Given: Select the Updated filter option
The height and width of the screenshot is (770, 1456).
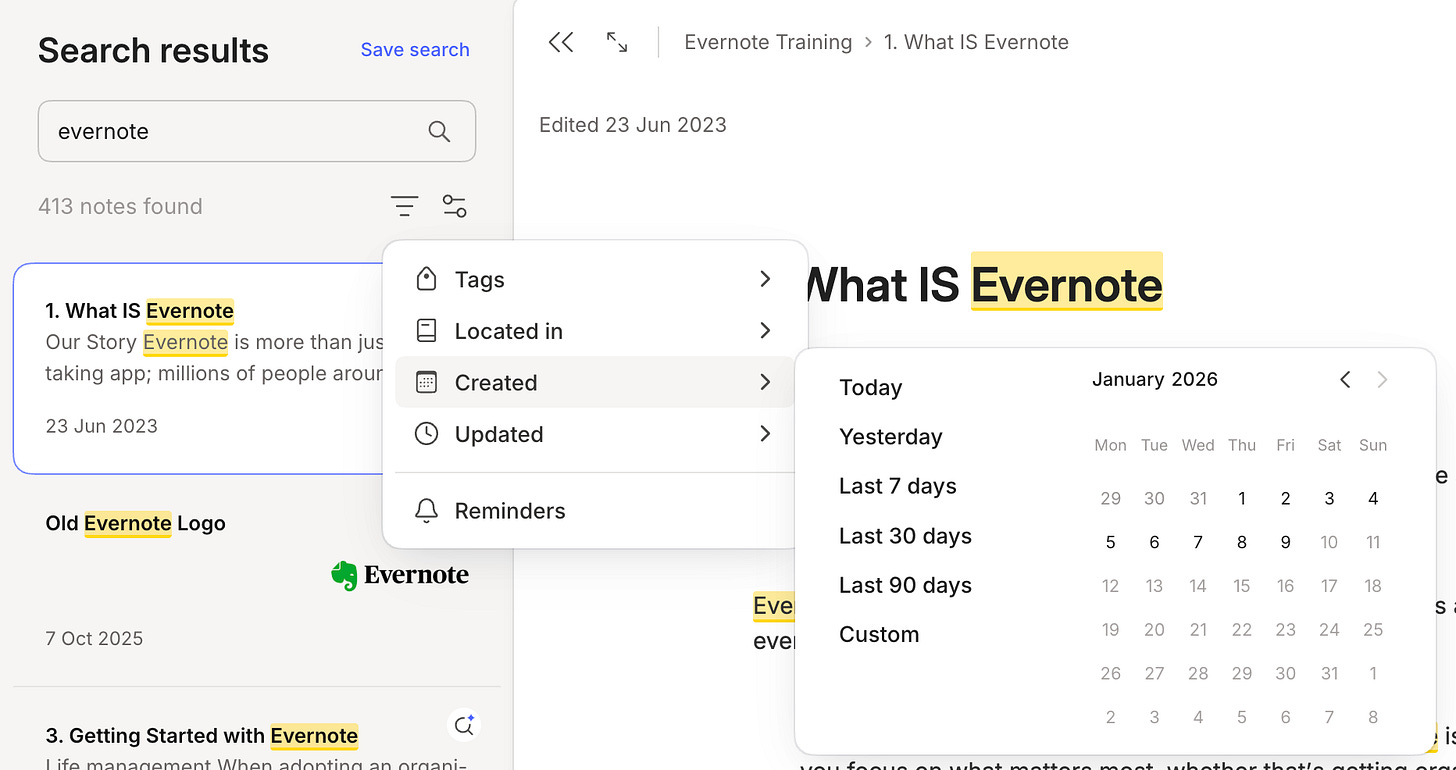Looking at the screenshot, I should coord(594,434).
